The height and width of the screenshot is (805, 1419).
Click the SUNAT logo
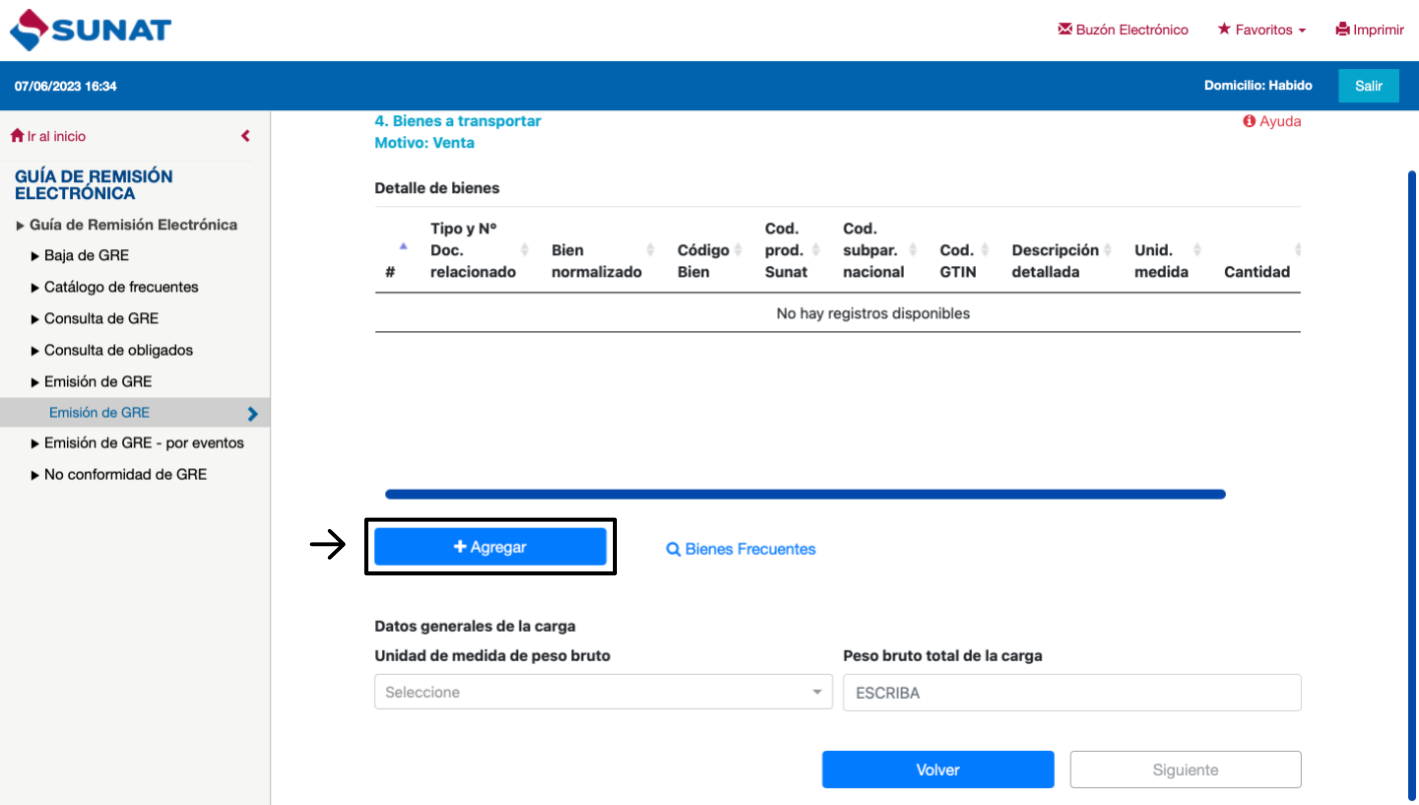[x=91, y=30]
